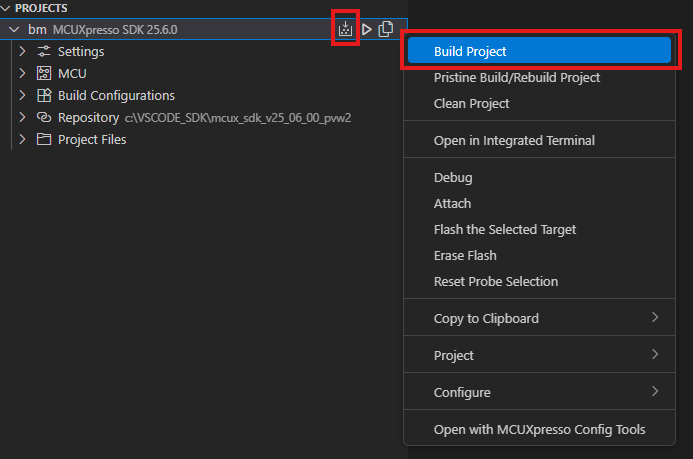Select the MCU tree row label
This screenshot has height=459, width=693.
click(72, 73)
